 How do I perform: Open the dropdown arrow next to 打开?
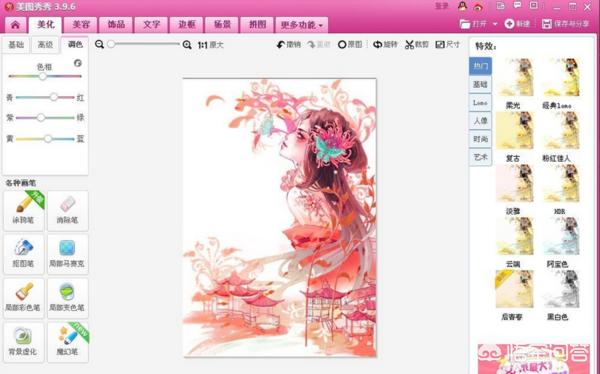[495, 24]
